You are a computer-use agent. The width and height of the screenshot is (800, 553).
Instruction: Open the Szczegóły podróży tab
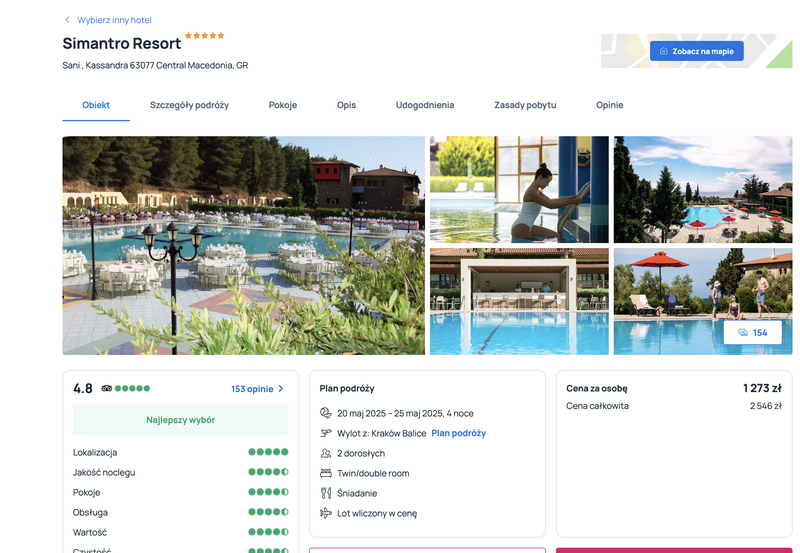(x=189, y=105)
